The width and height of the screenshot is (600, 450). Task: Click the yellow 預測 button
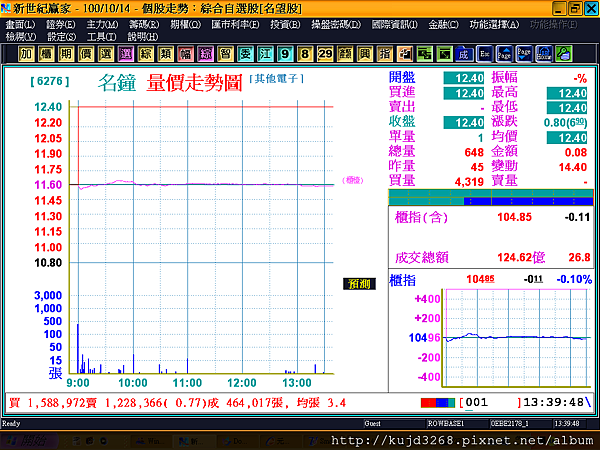pos(359,284)
